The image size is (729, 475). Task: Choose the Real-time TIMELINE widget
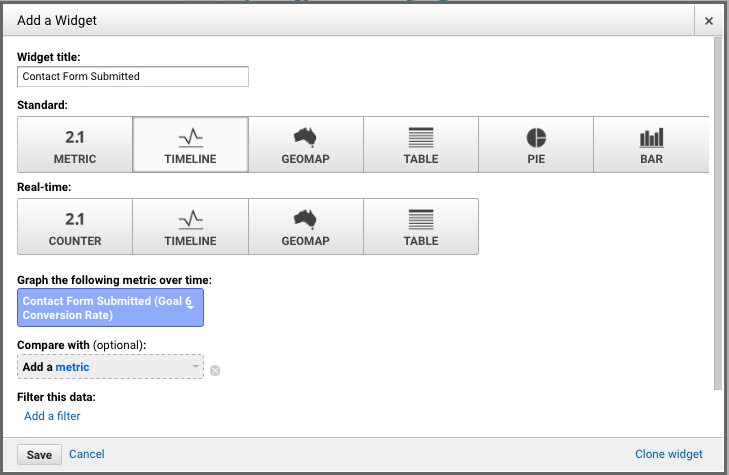190,227
